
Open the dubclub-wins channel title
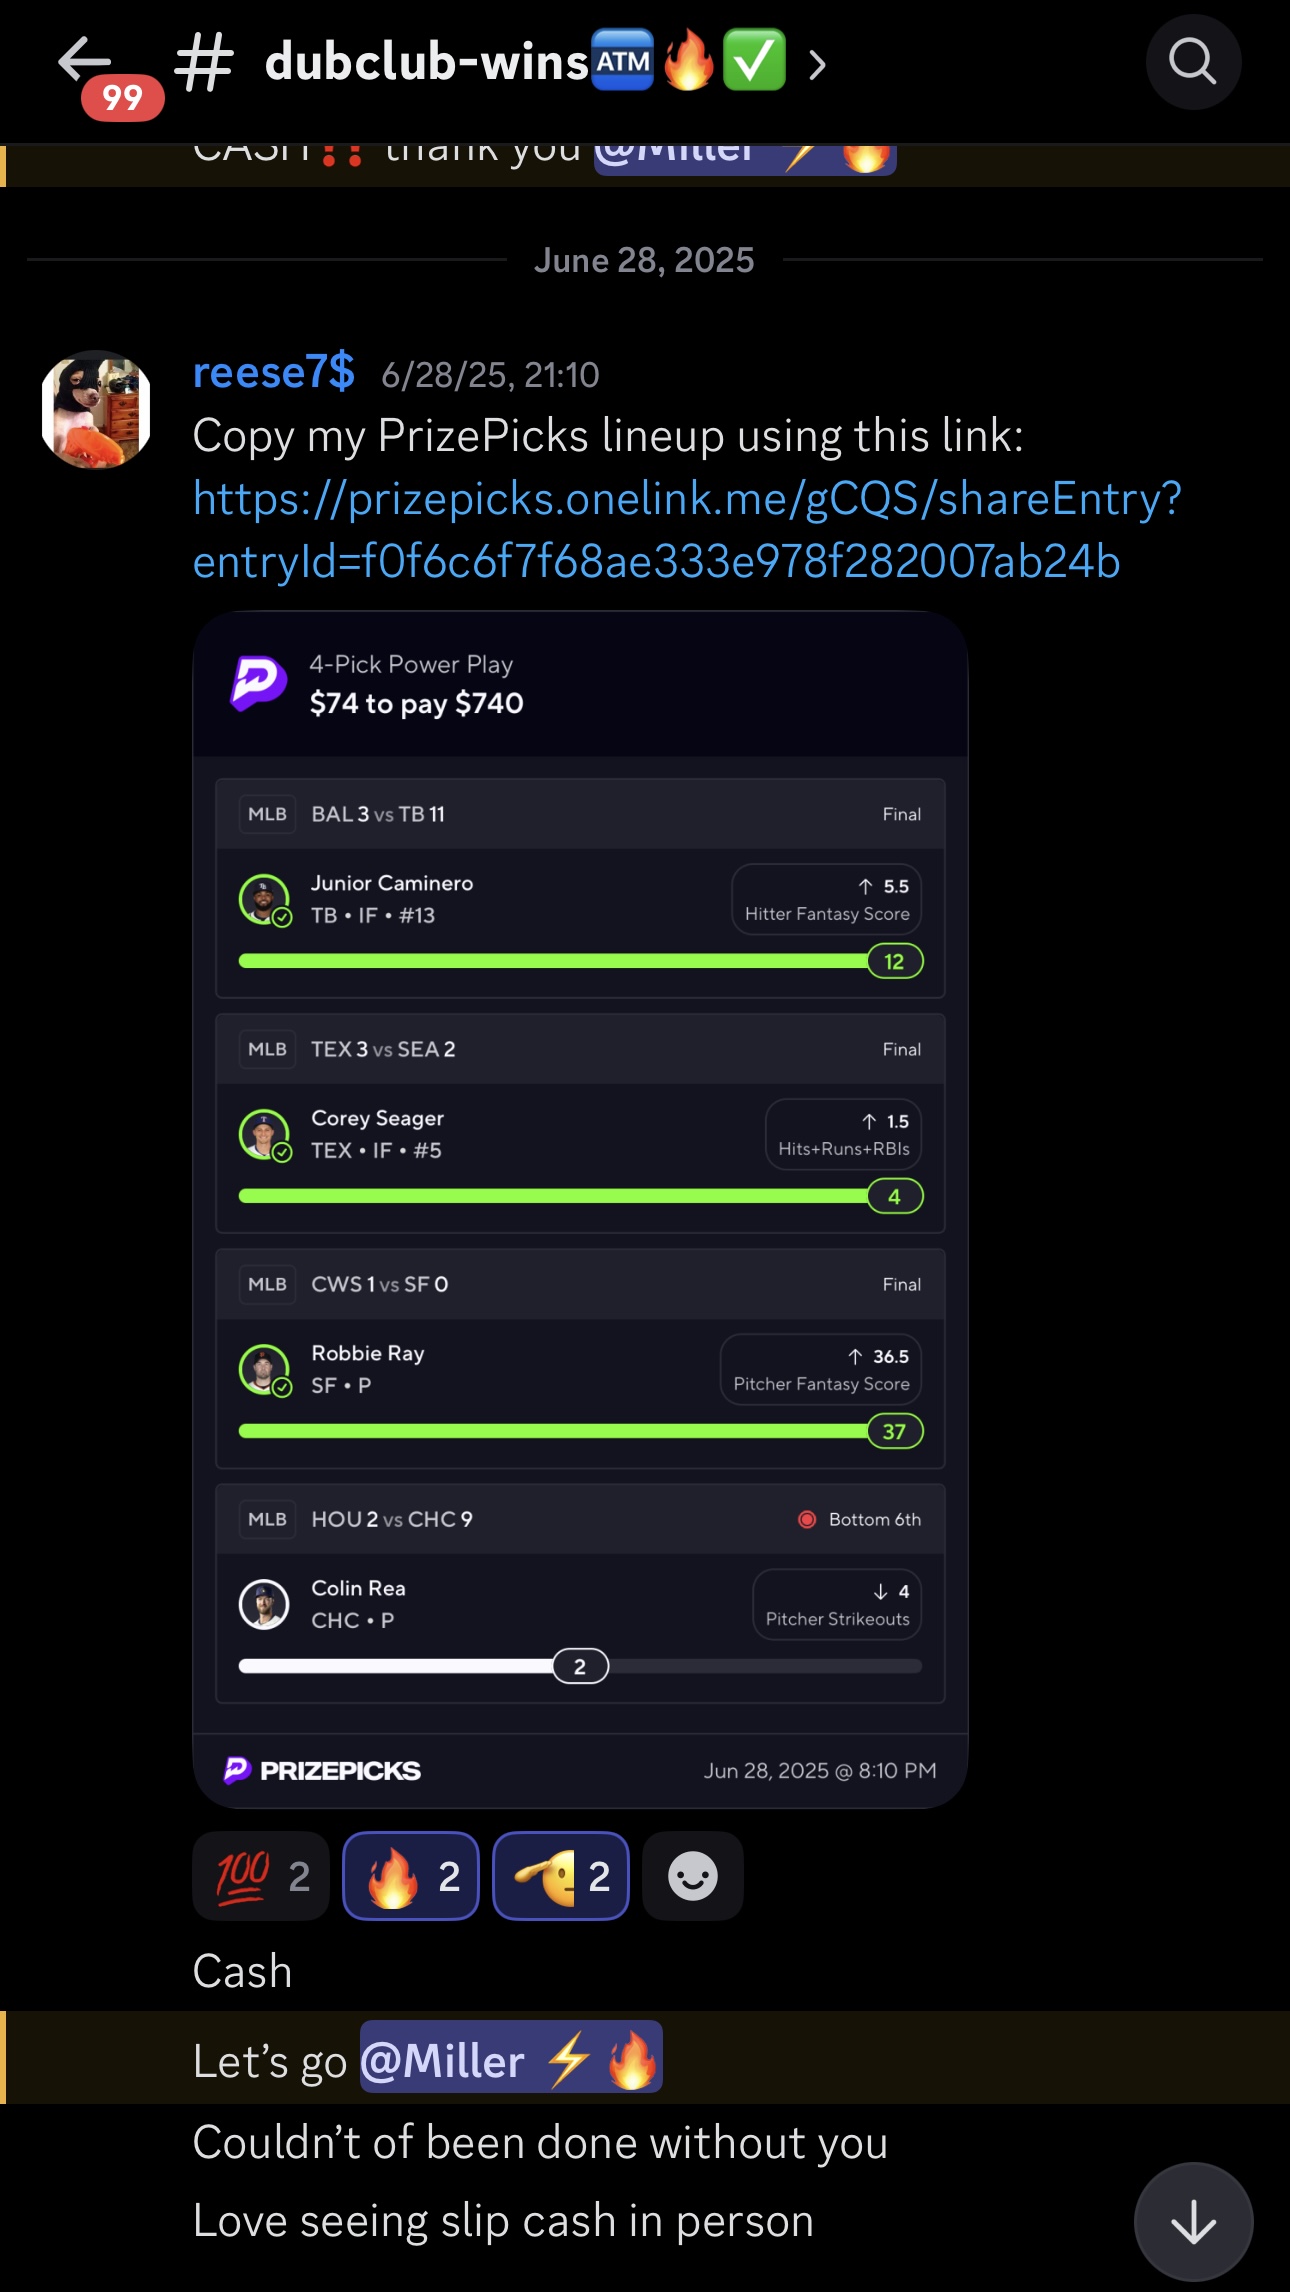pyautogui.click(x=427, y=62)
